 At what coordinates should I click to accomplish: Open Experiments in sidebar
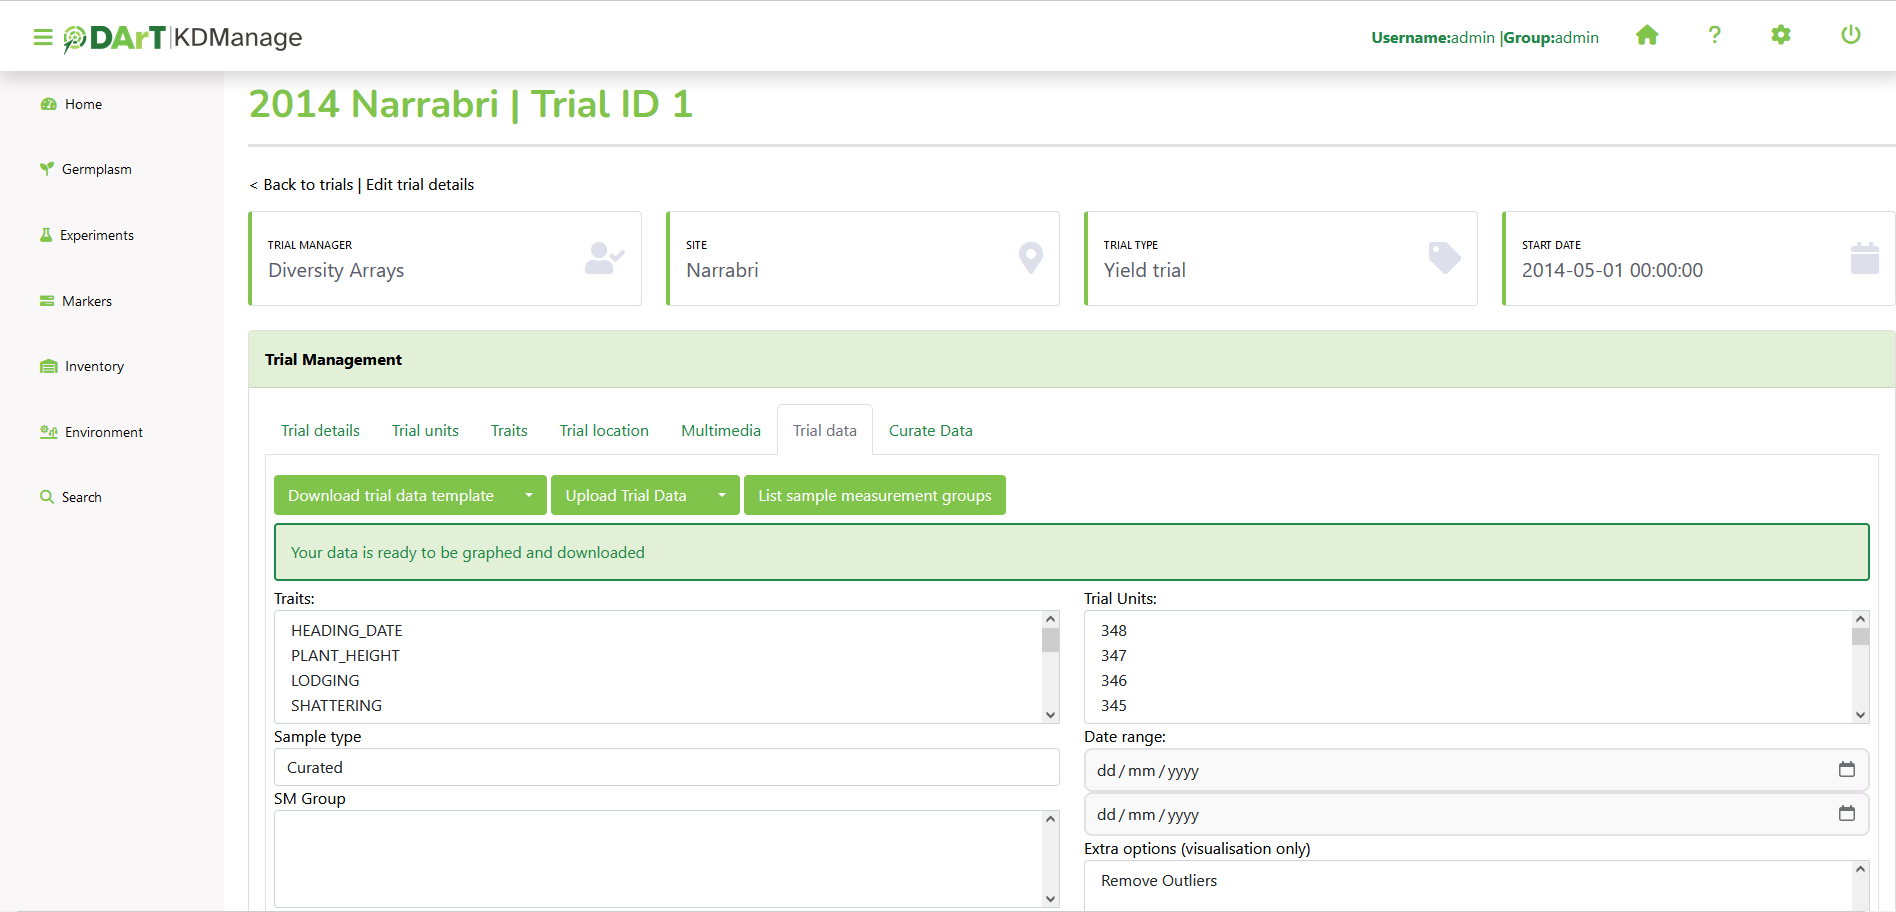point(96,236)
